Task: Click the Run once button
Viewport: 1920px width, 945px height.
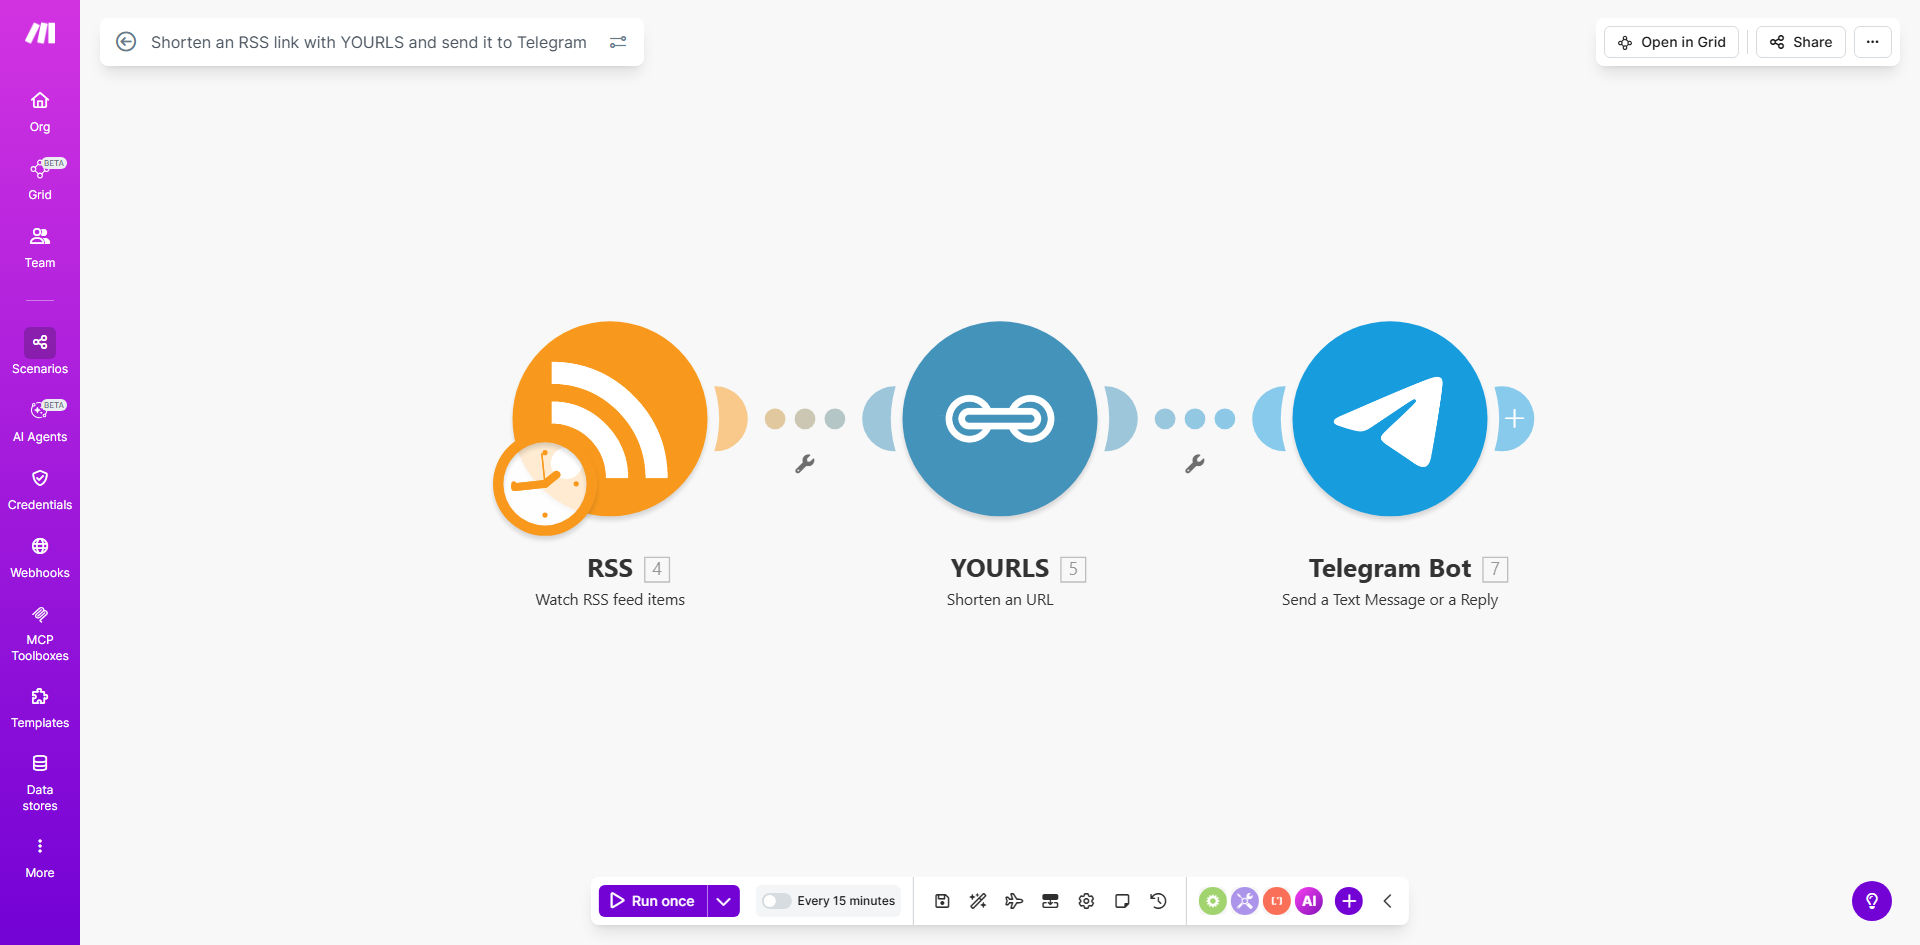Action: tap(653, 901)
